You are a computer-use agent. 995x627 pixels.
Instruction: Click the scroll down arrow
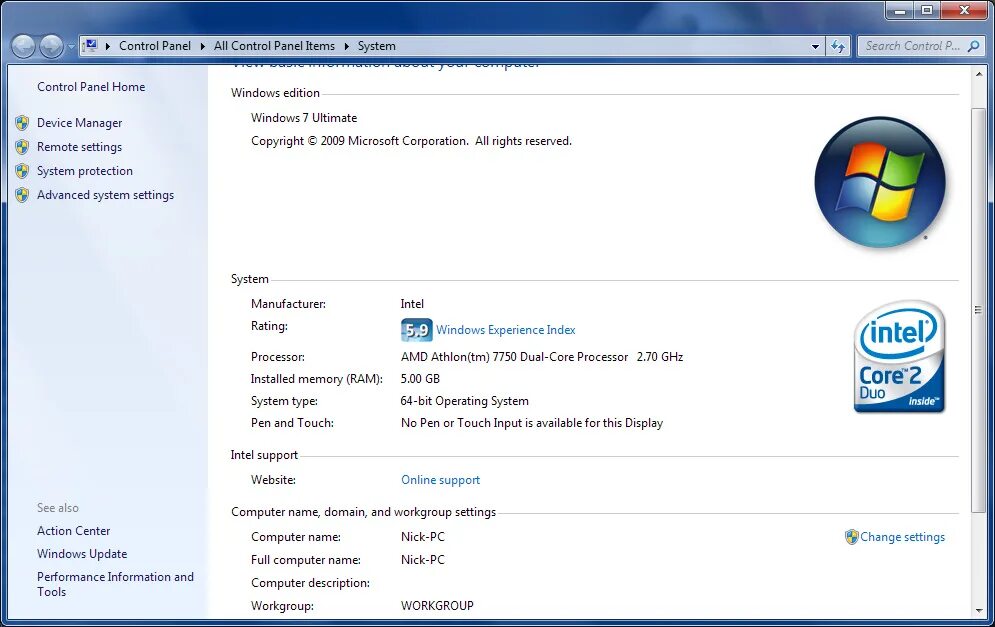[x=978, y=610]
